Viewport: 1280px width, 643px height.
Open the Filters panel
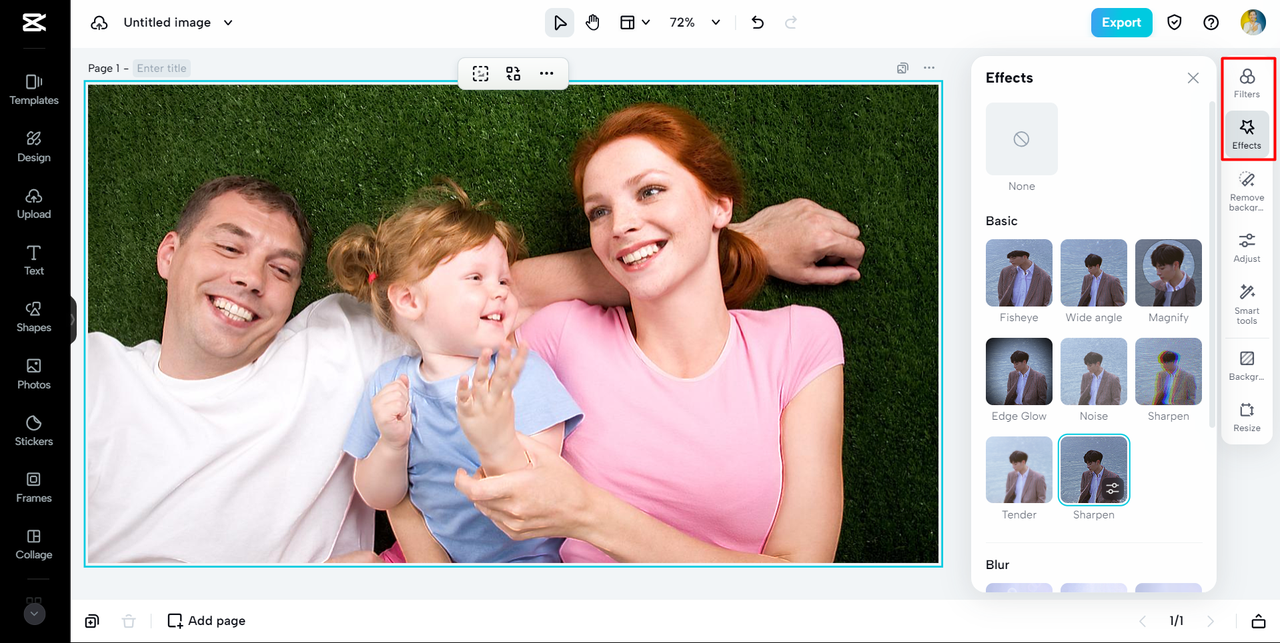[x=1247, y=82]
